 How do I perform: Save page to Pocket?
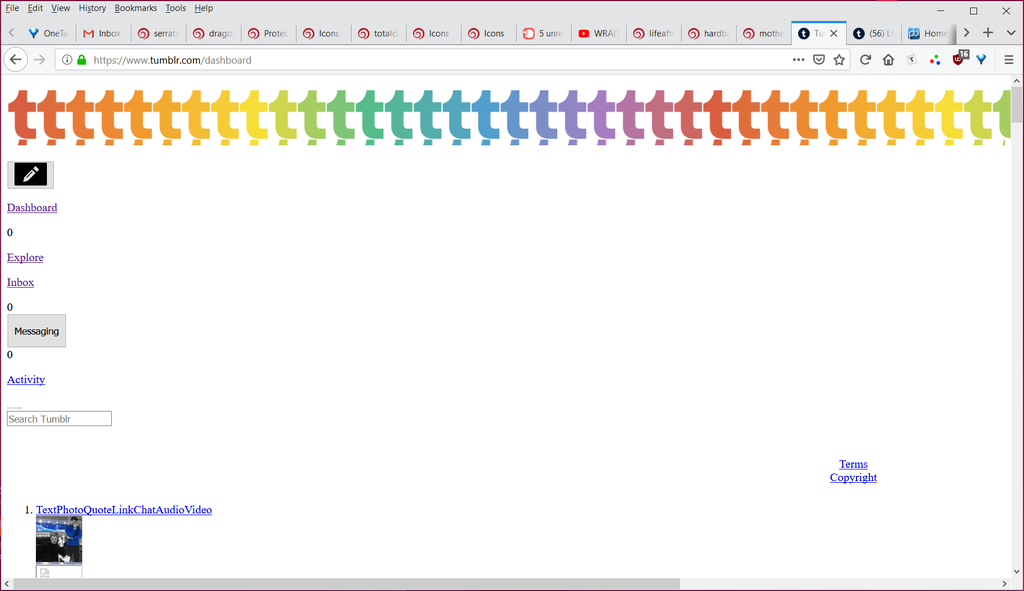819,59
